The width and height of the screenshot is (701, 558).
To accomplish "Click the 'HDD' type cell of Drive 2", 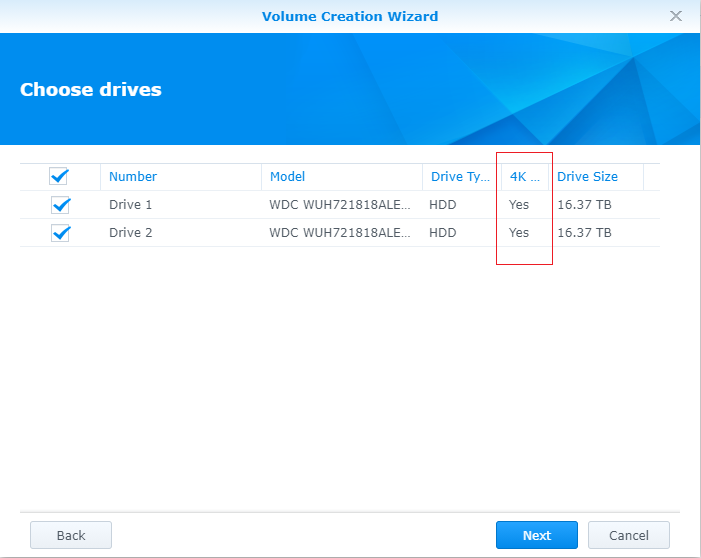I will (x=443, y=233).
